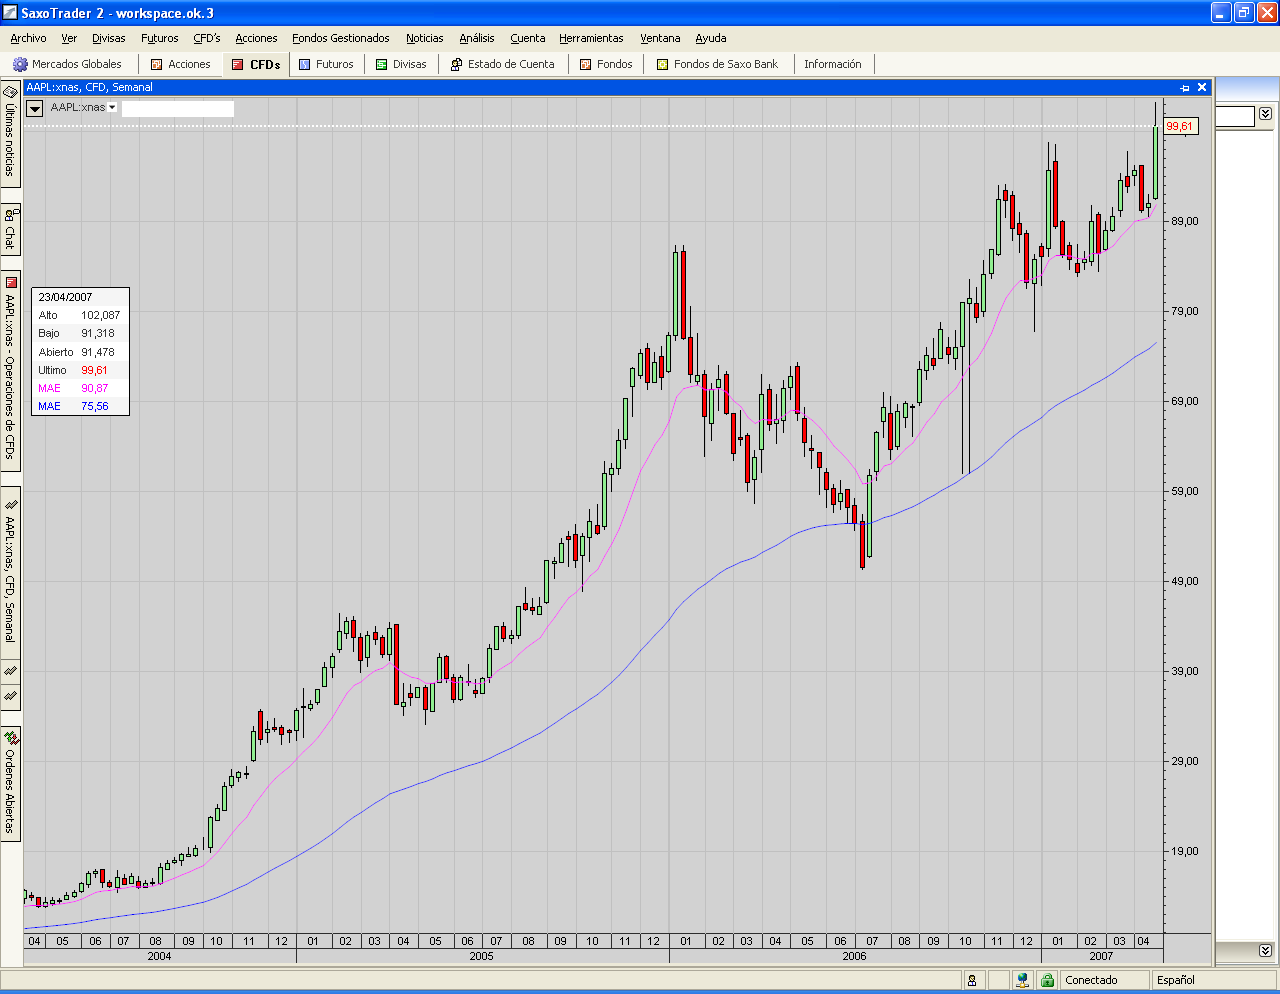Screen dimensions: 1280x994
Task: Click the Mercados Globales gear icon
Action: 20,64
